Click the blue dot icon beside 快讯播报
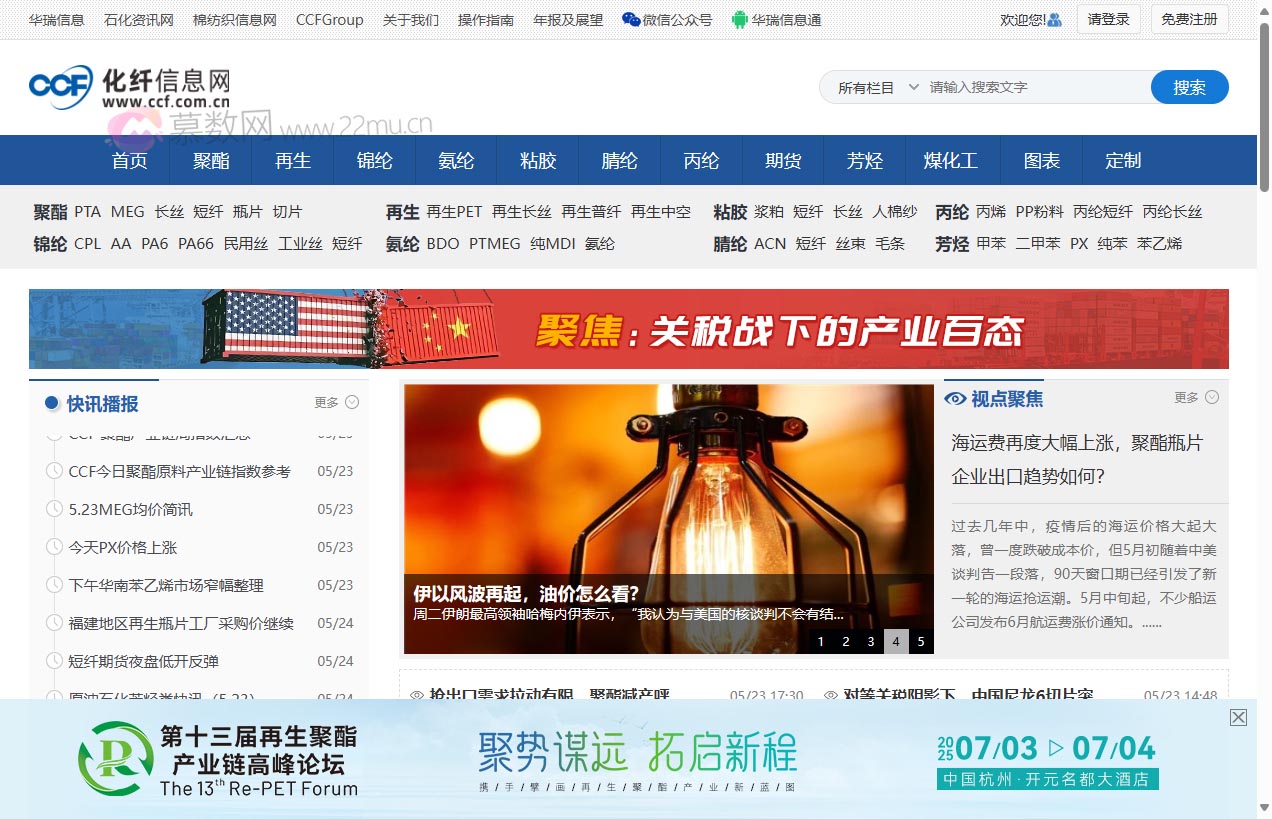The width and height of the screenshot is (1272, 819). (51, 403)
